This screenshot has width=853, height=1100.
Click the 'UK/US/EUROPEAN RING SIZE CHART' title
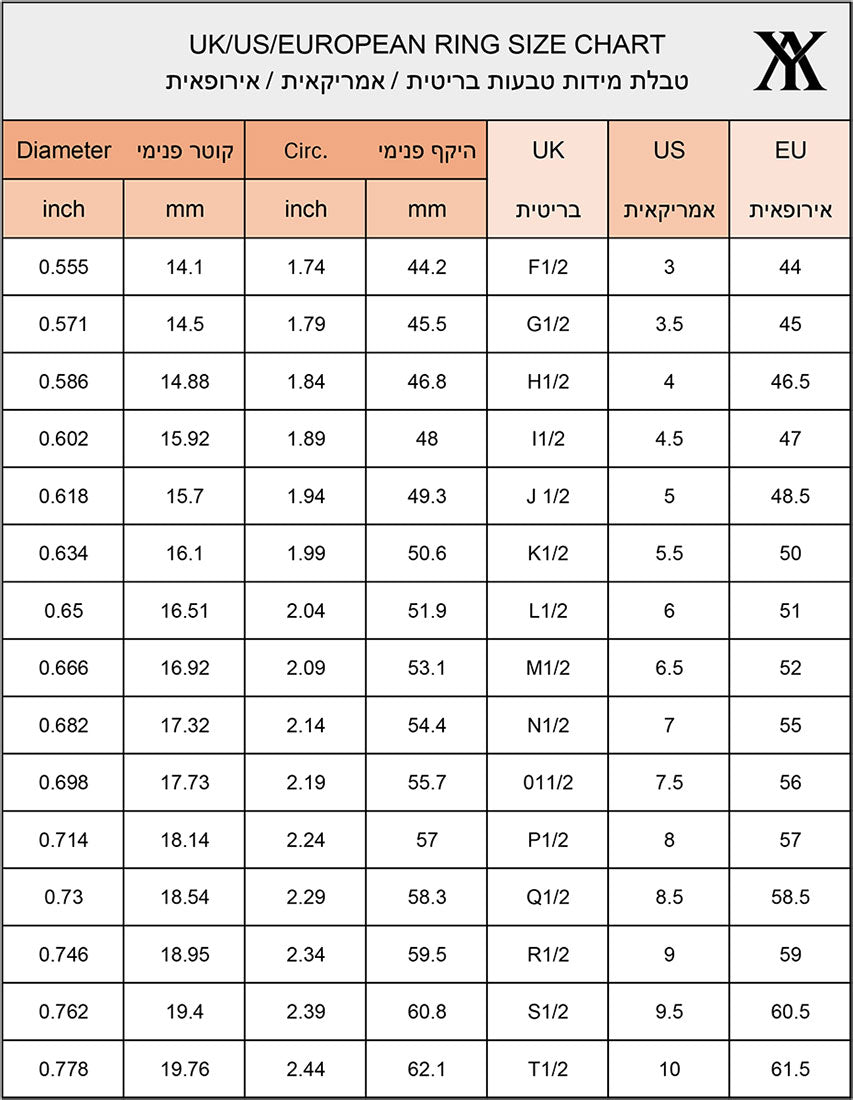[x=427, y=45]
